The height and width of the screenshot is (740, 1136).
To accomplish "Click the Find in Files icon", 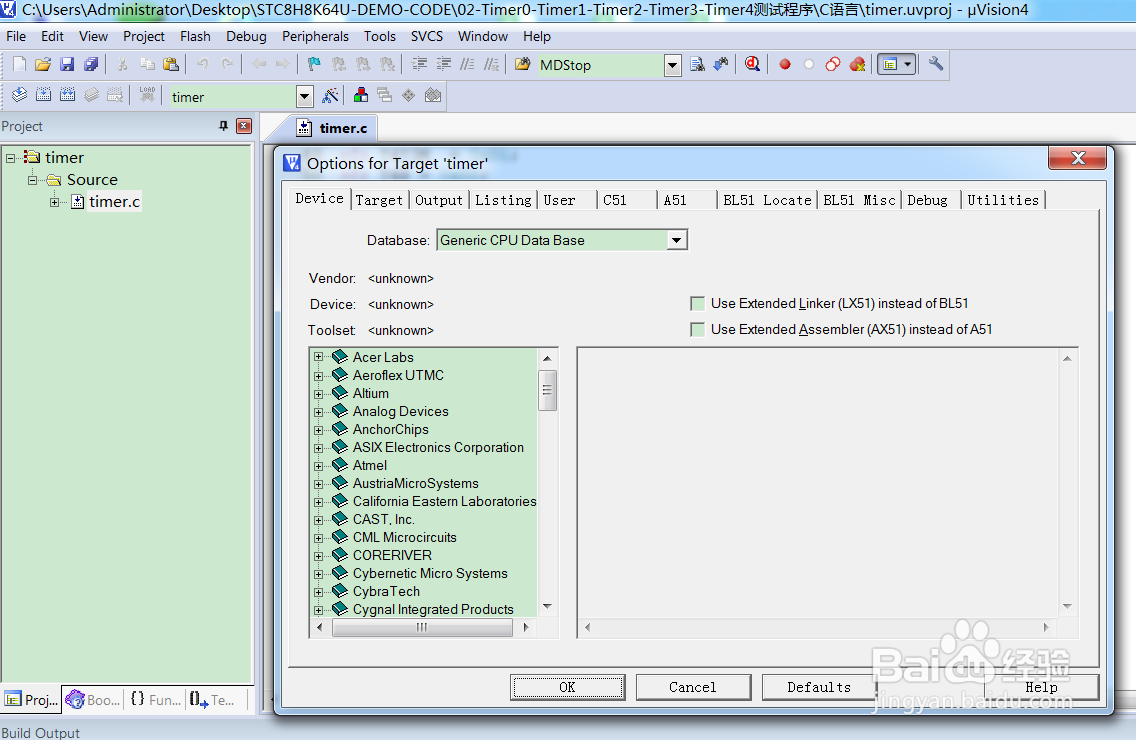I will click(x=522, y=65).
